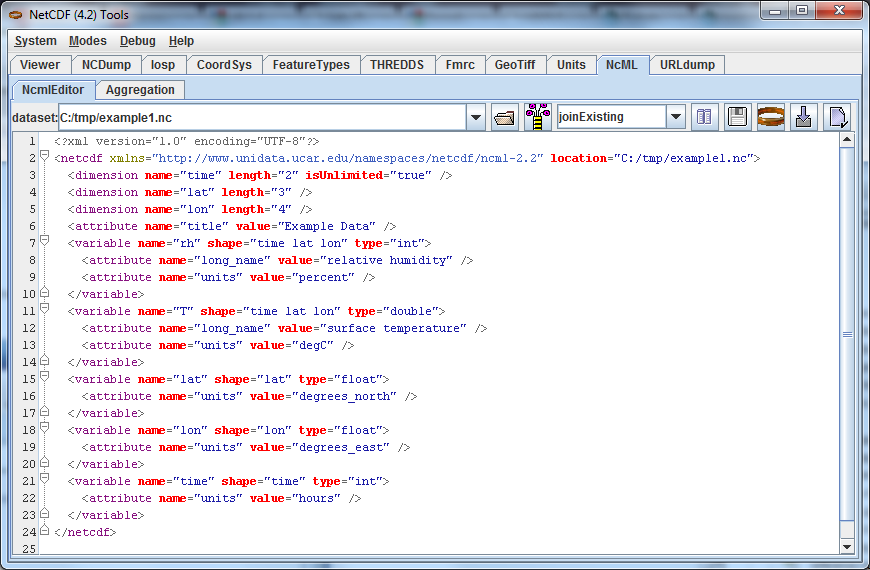This screenshot has height=570, width=870.
Task: Click the brown NetCDF ring icon
Action: pyautogui.click(x=769, y=117)
